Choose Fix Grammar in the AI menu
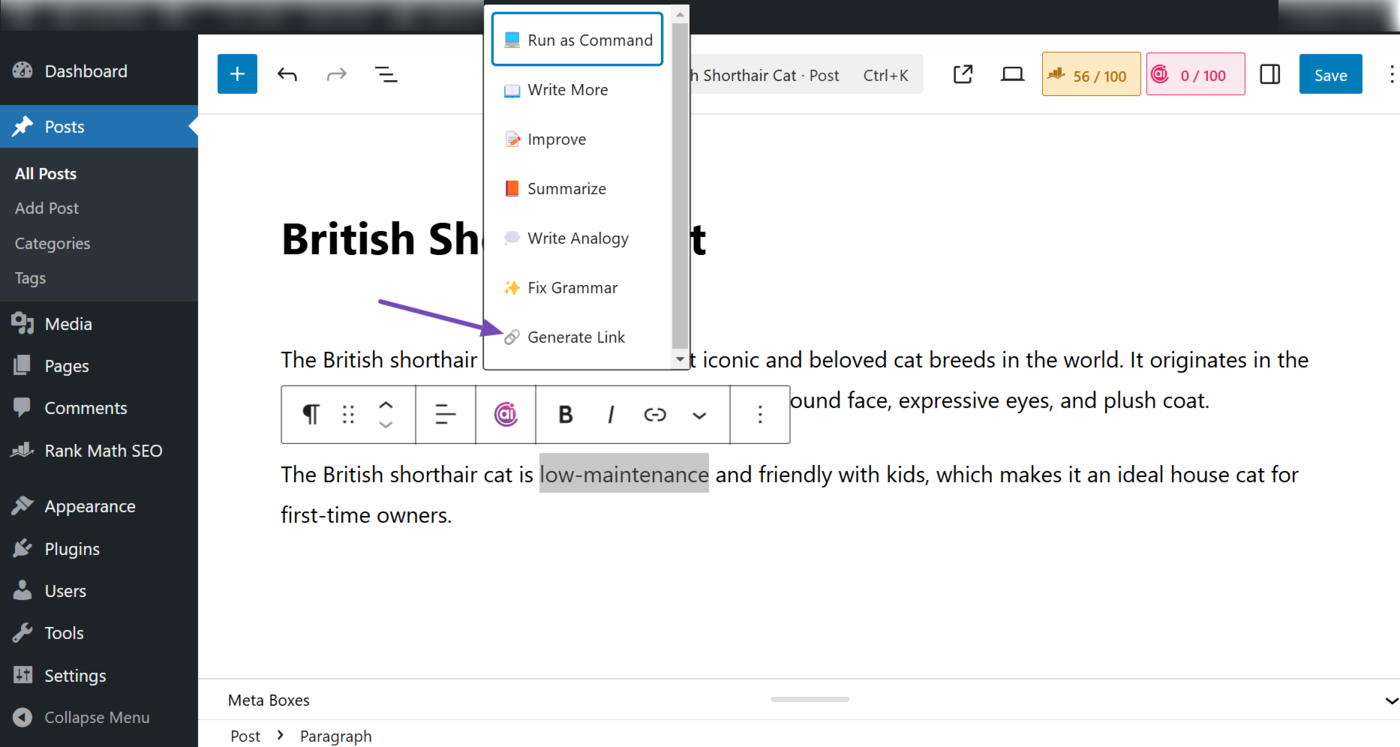1400x747 pixels. pyautogui.click(x=572, y=288)
